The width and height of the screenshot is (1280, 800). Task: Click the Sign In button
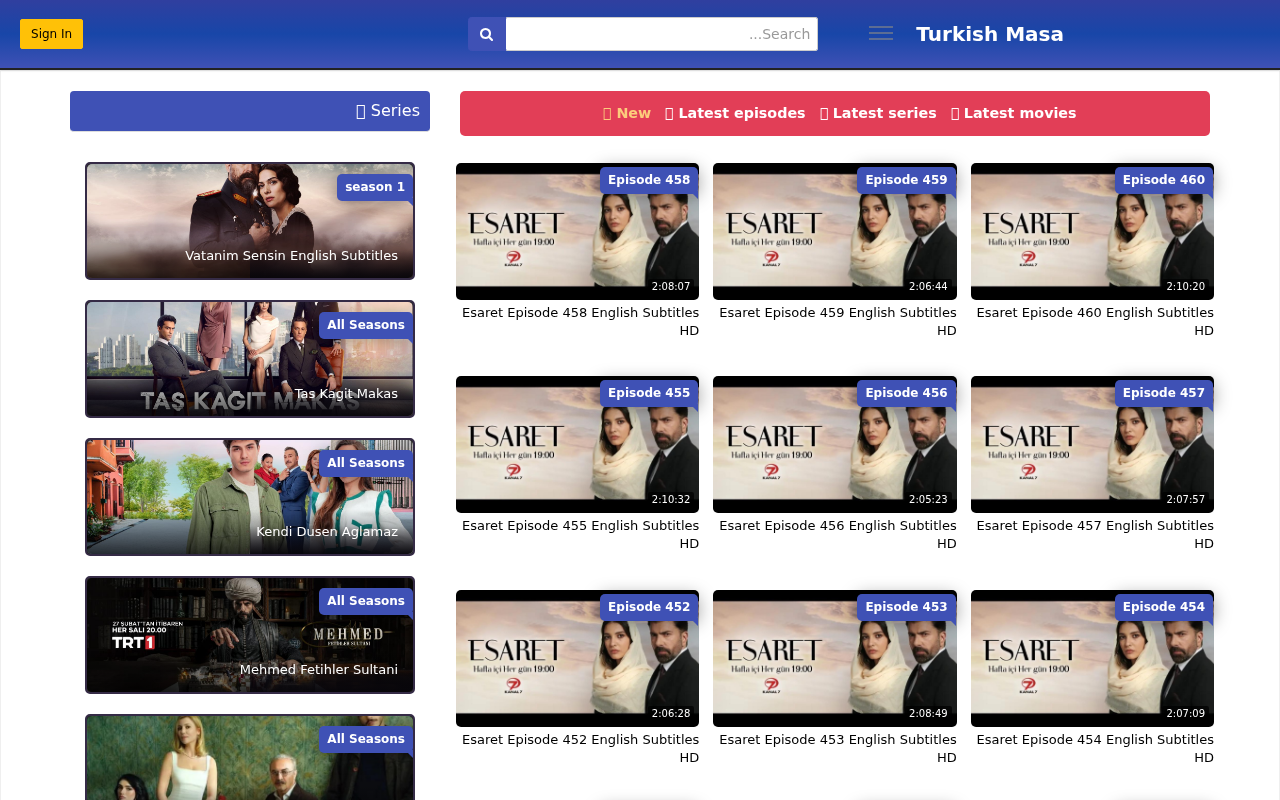[51, 34]
